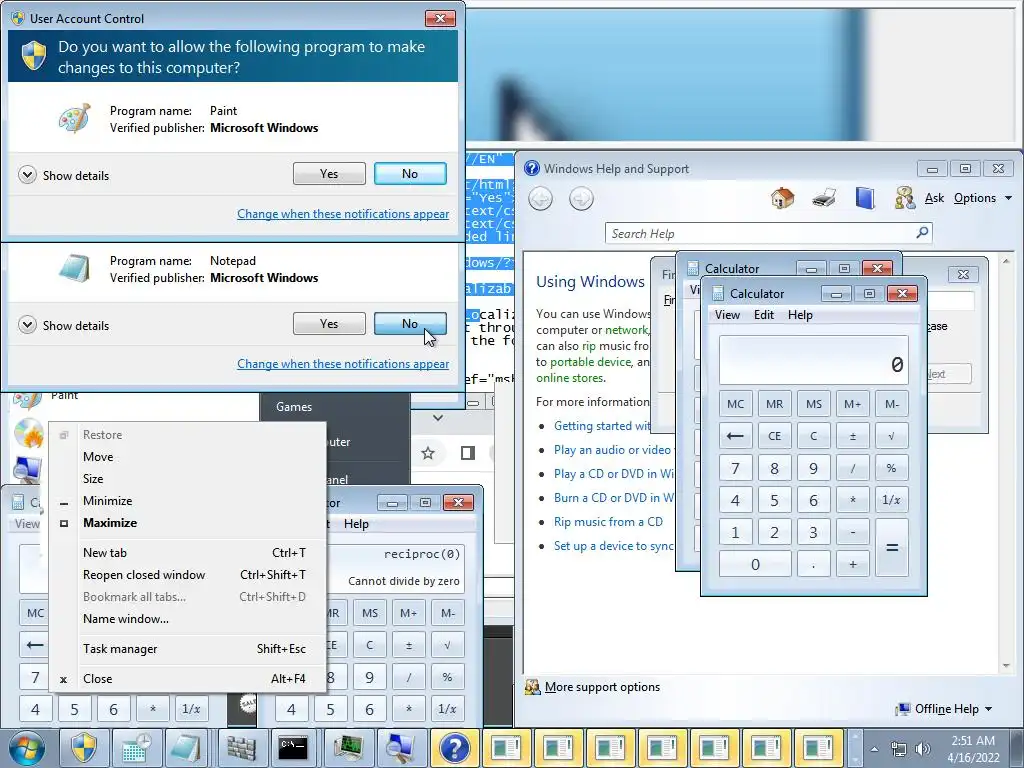Select New tab in the context menu
The width and height of the screenshot is (1024, 768).
tap(187, 552)
